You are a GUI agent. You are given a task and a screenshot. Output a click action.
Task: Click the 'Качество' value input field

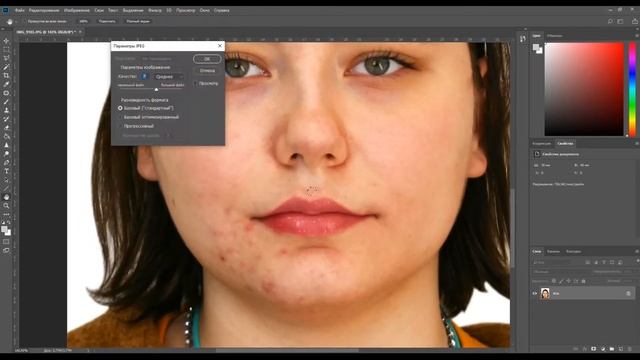(144, 77)
